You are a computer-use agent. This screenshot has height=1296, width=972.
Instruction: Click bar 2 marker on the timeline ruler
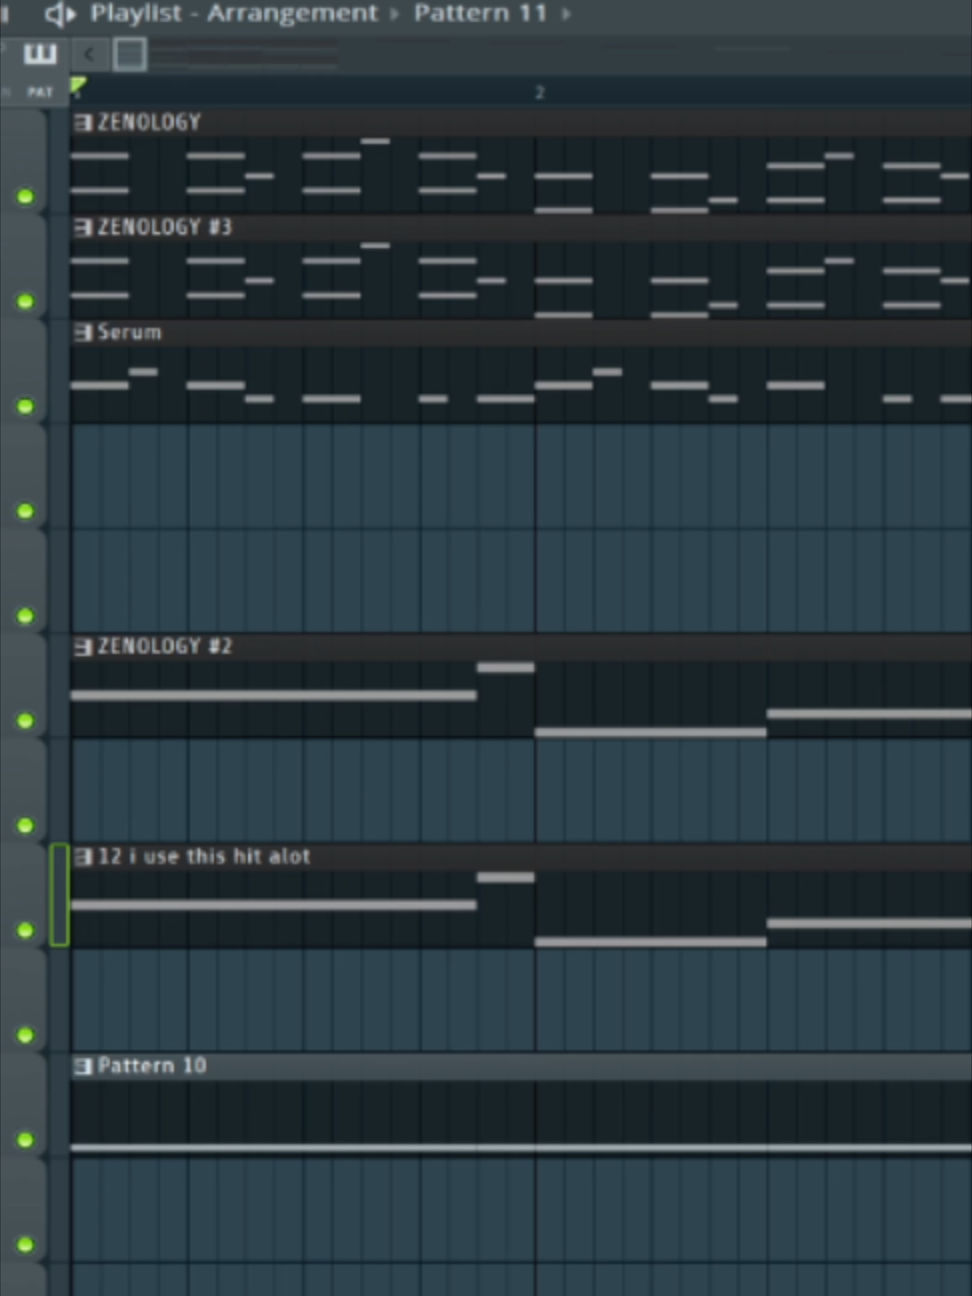click(x=539, y=92)
